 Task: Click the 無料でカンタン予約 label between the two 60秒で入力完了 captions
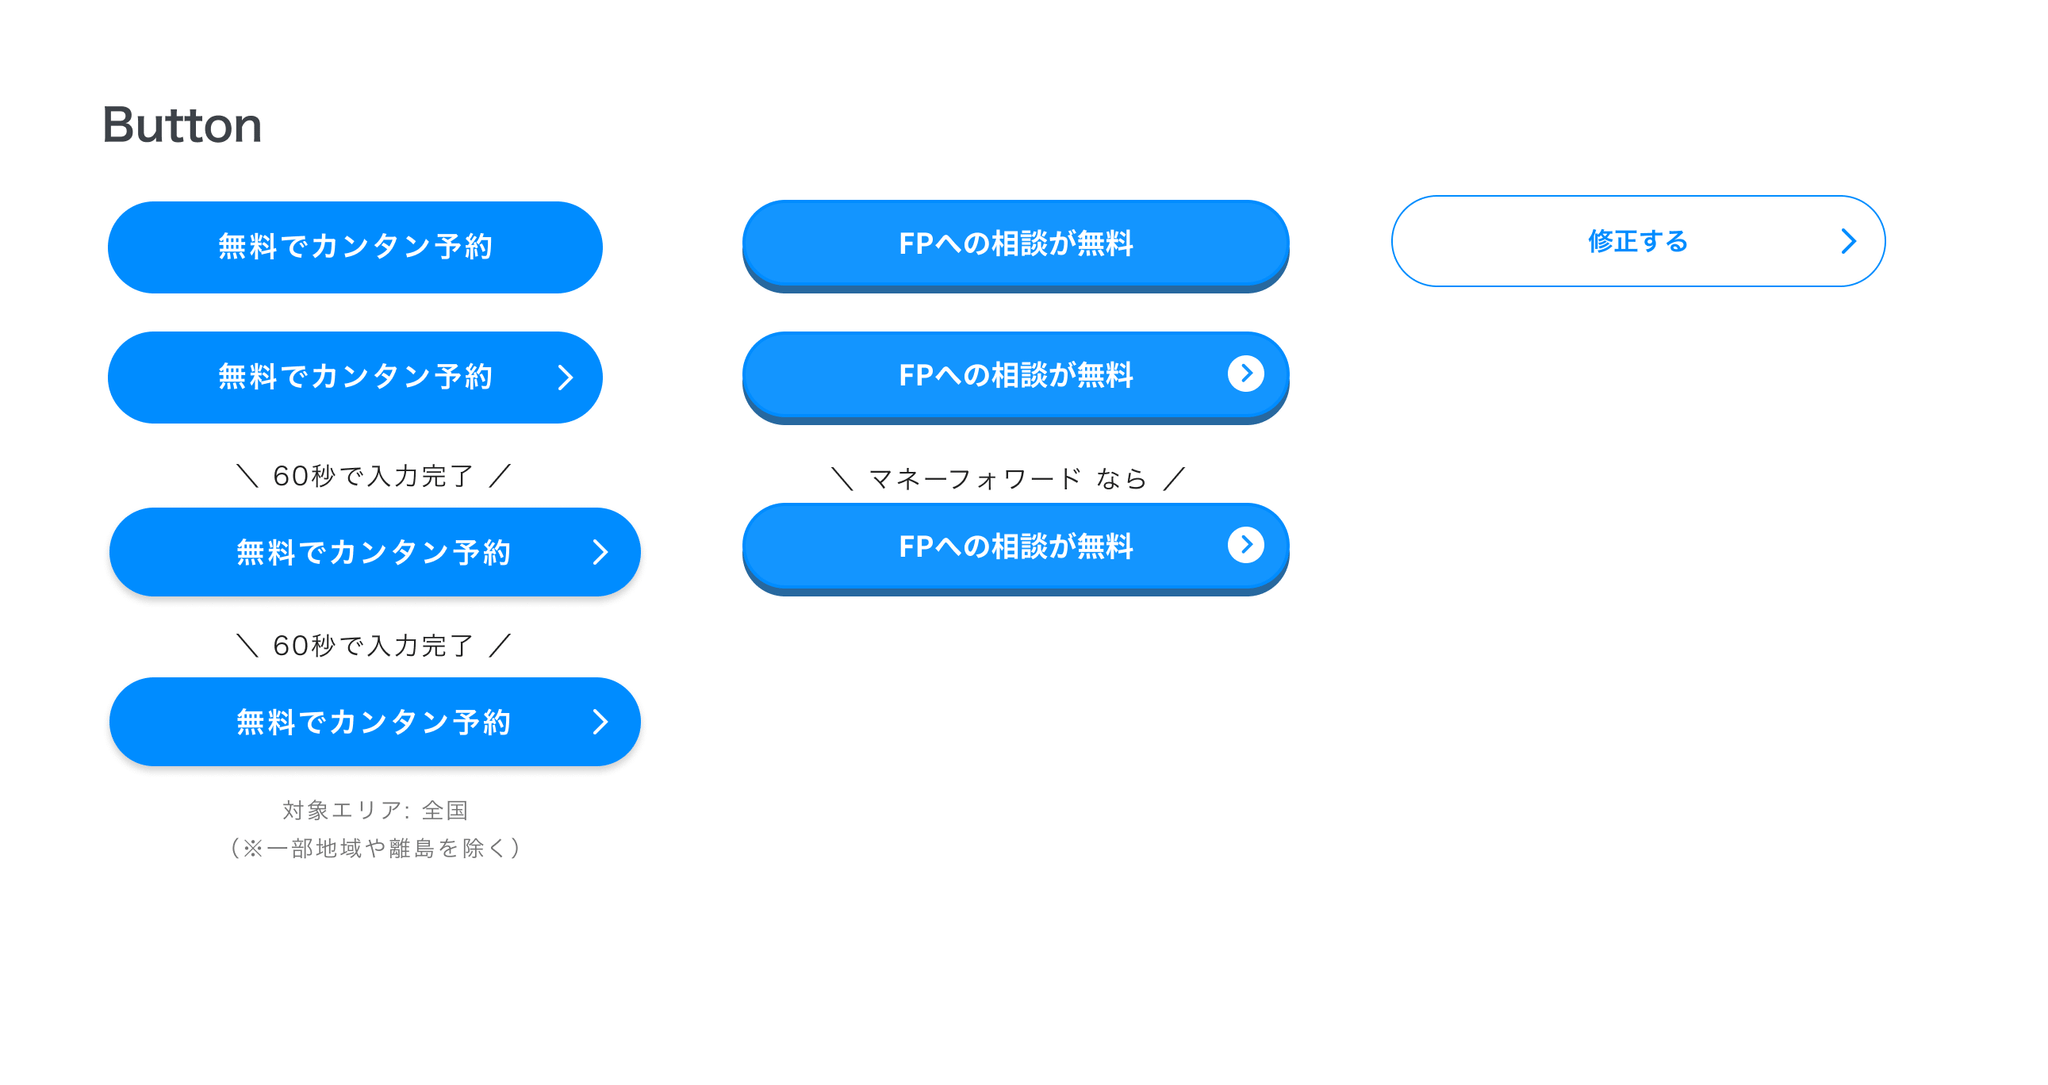(x=373, y=552)
